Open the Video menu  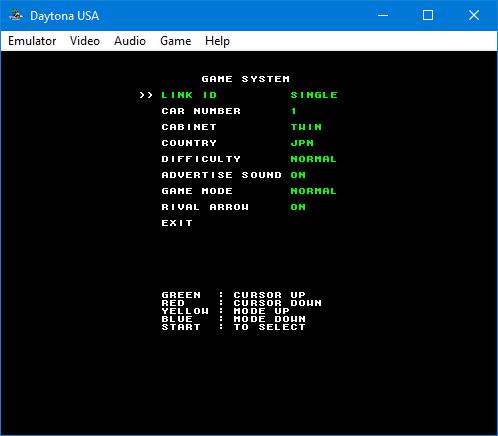coord(85,41)
